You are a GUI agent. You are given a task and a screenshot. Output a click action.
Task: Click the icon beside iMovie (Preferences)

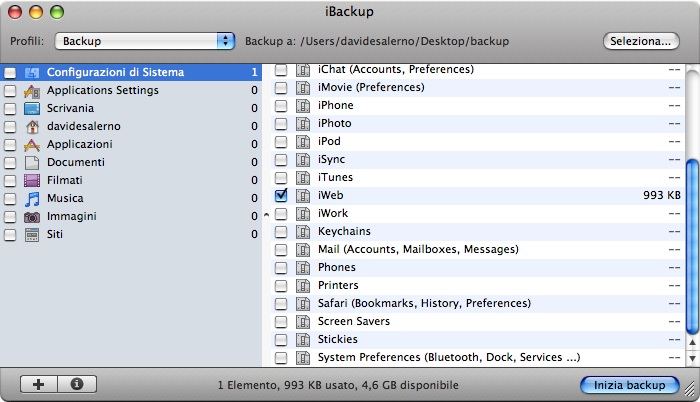[303, 88]
